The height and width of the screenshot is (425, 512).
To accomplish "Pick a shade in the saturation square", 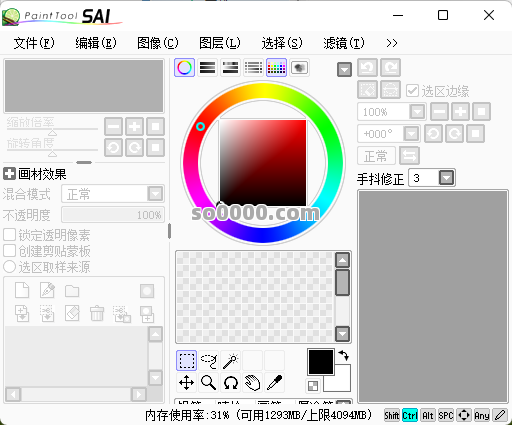I will click(x=263, y=163).
